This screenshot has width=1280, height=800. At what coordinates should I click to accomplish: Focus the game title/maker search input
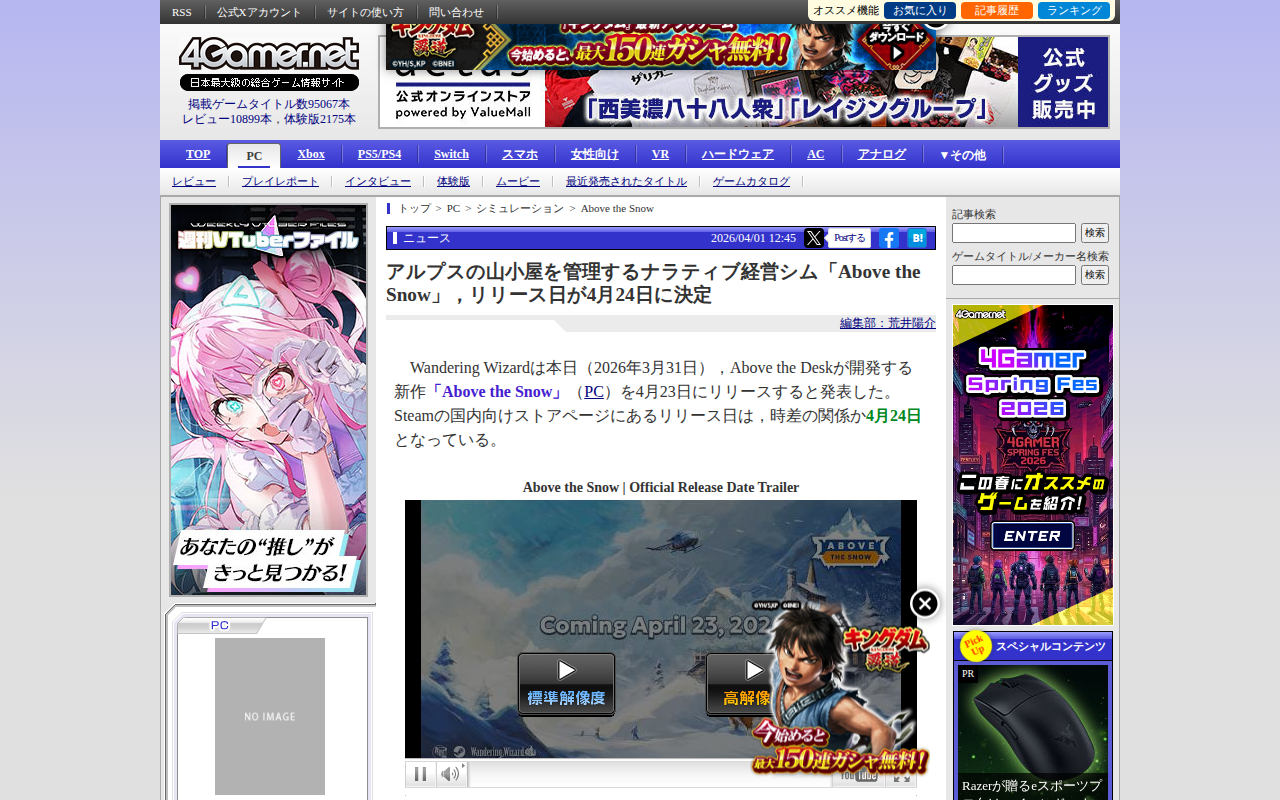pos(1014,275)
